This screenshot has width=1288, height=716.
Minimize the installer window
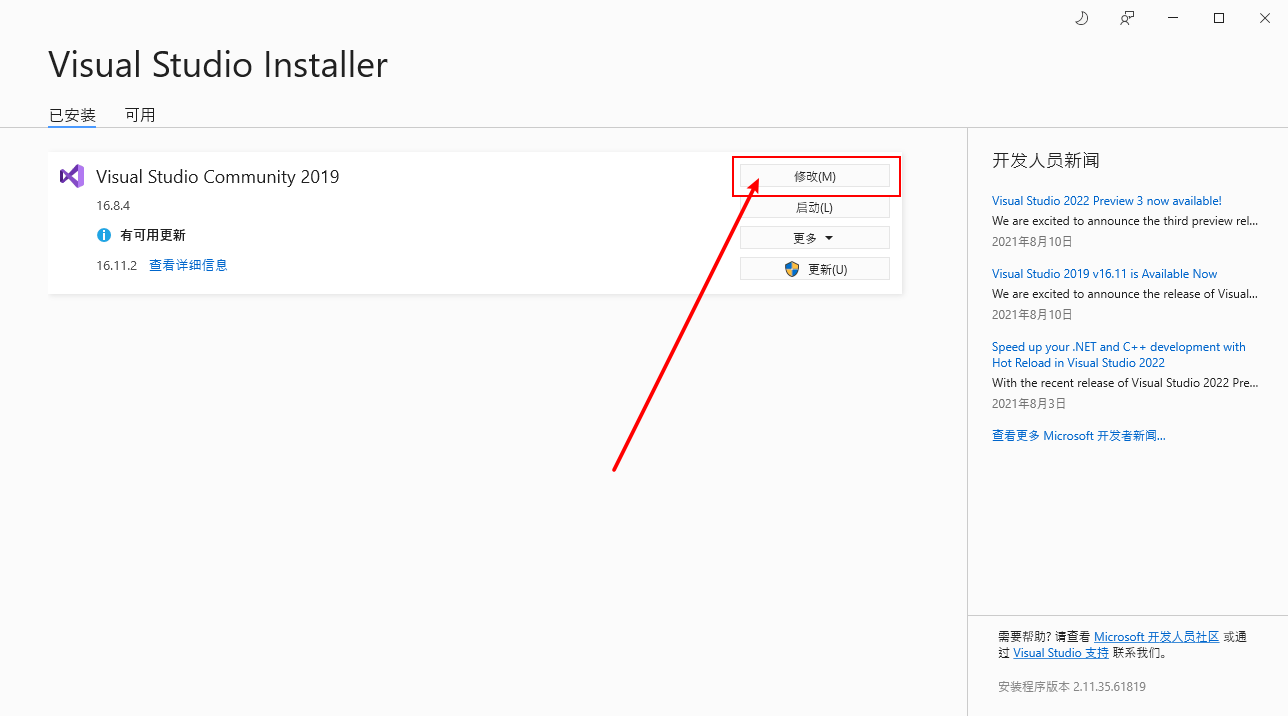pyautogui.click(x=1173, y=18)
